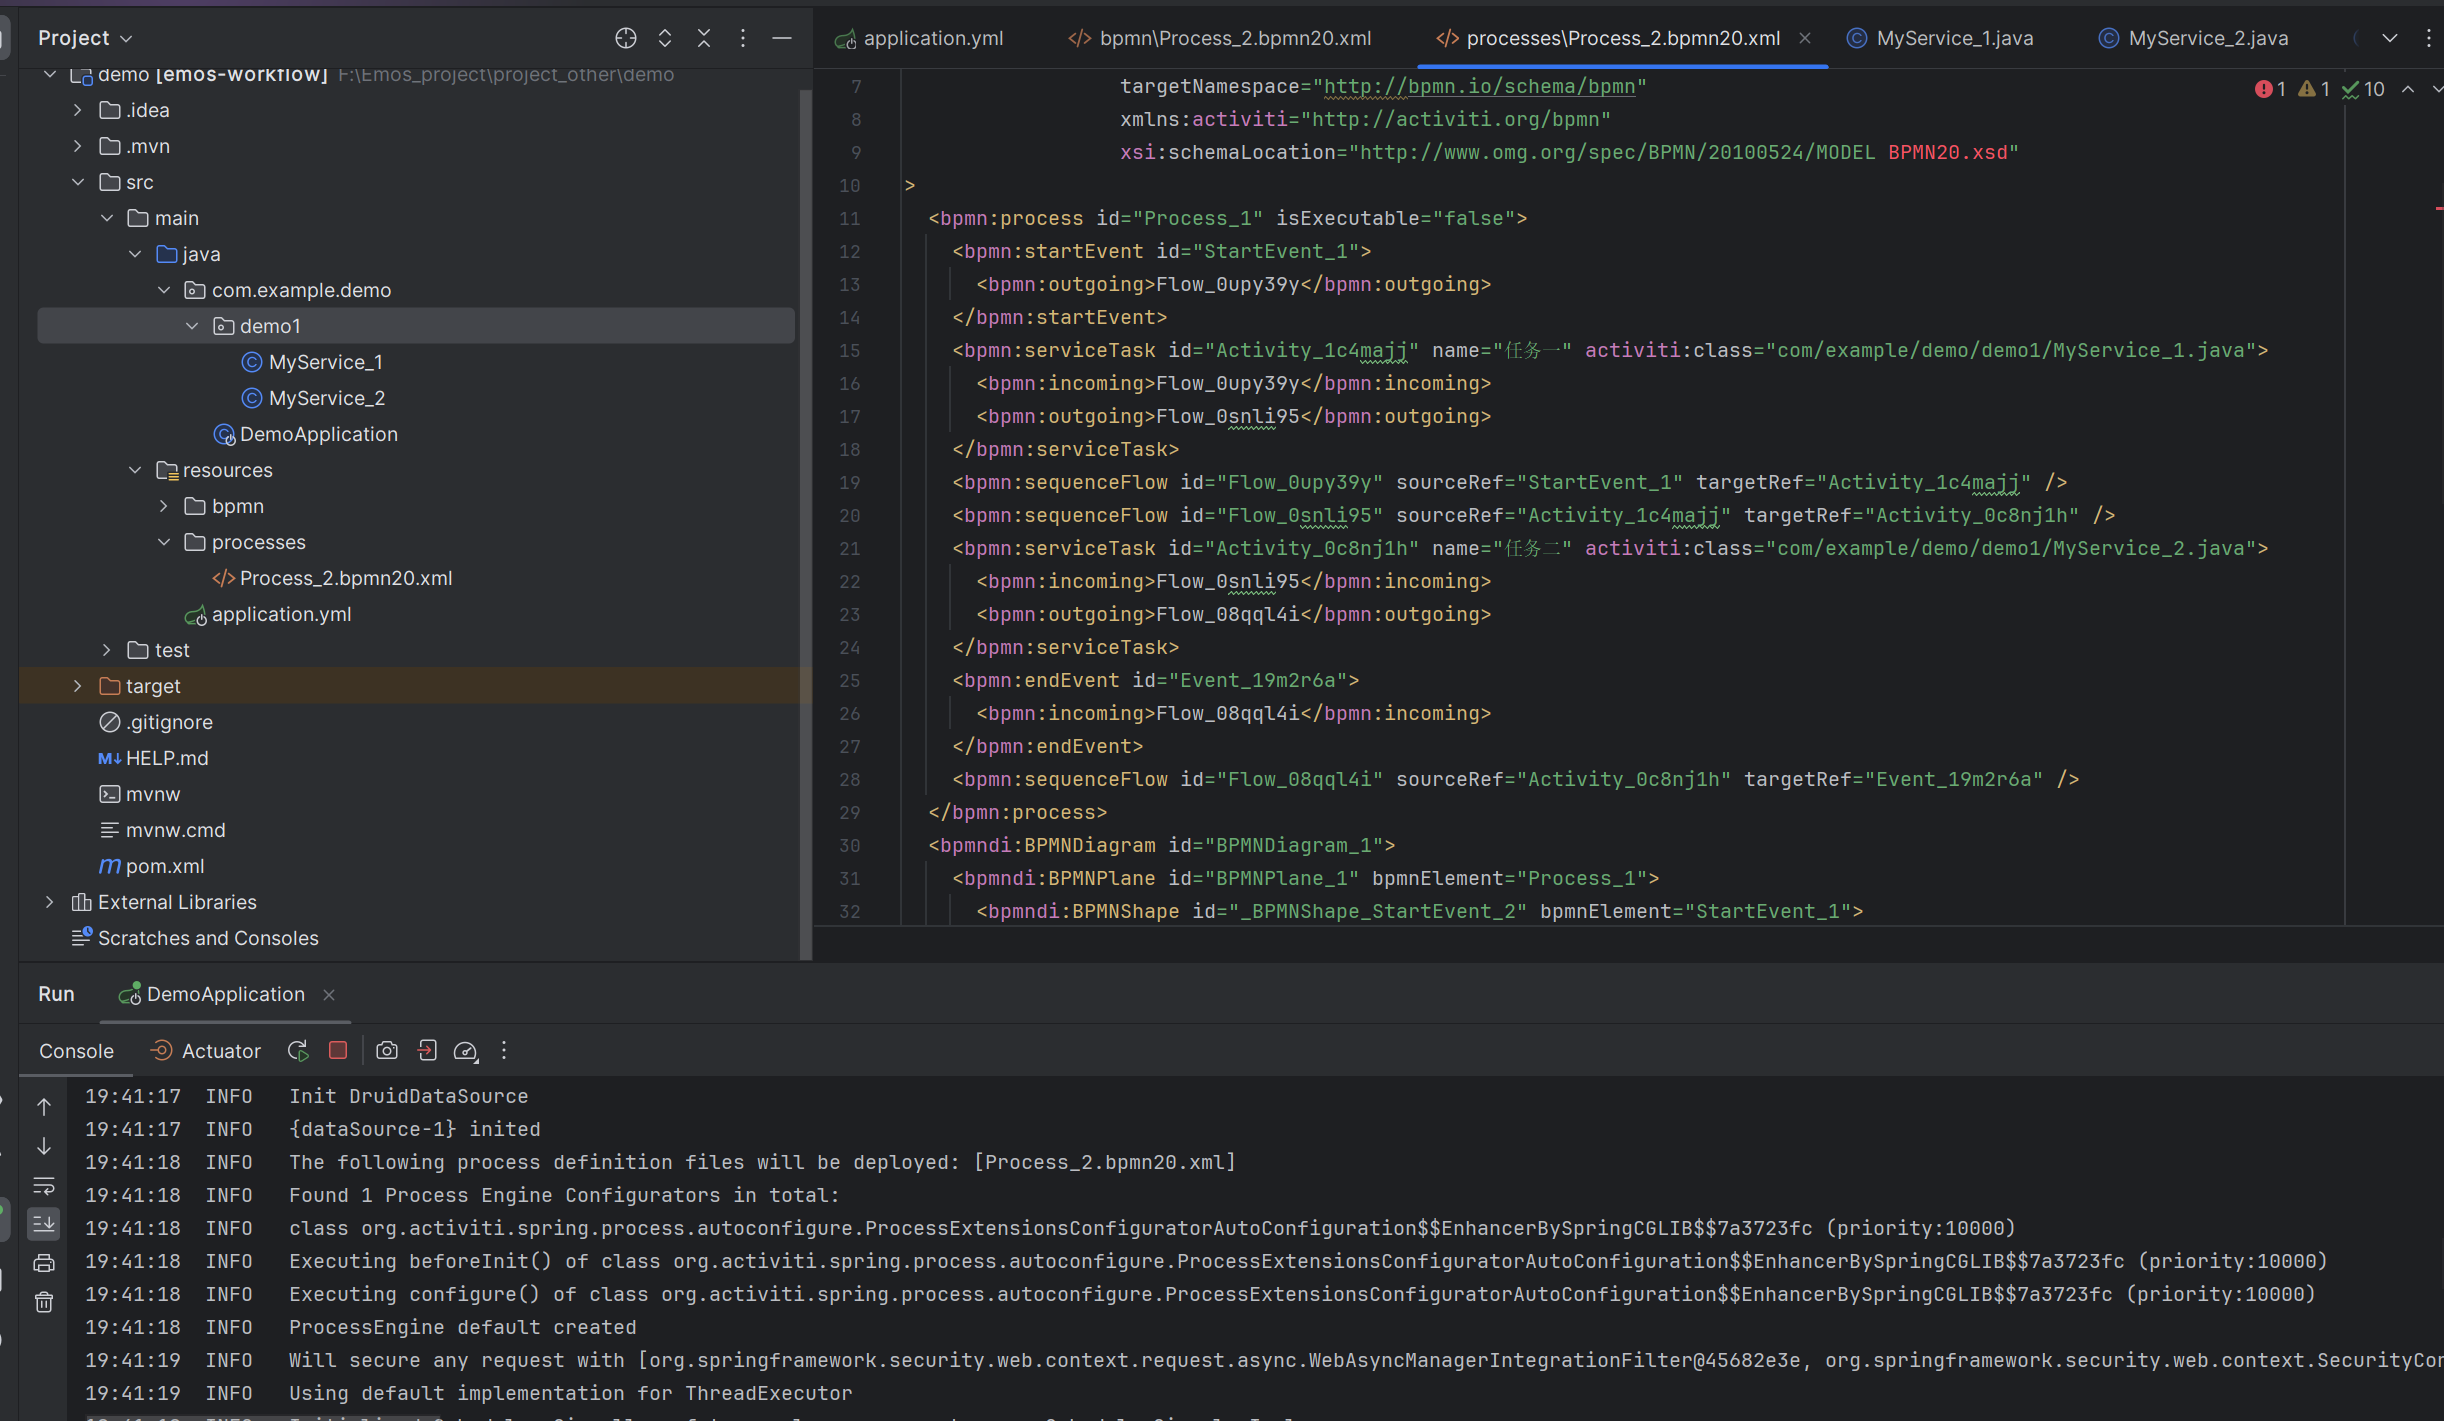
Task: Click the thread dump camera icon
Action: tap(387, 1050)
